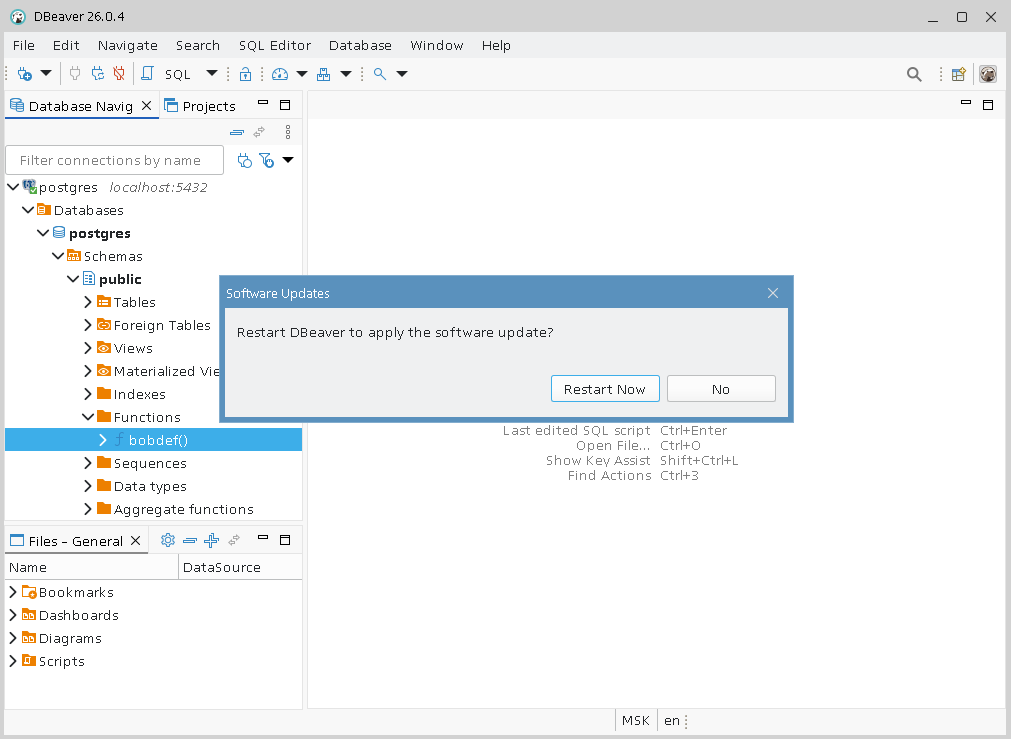The width and height of the screenshot is (1011, 739).
Task: Expand the Views folder
Action: (x=88, y=348)
